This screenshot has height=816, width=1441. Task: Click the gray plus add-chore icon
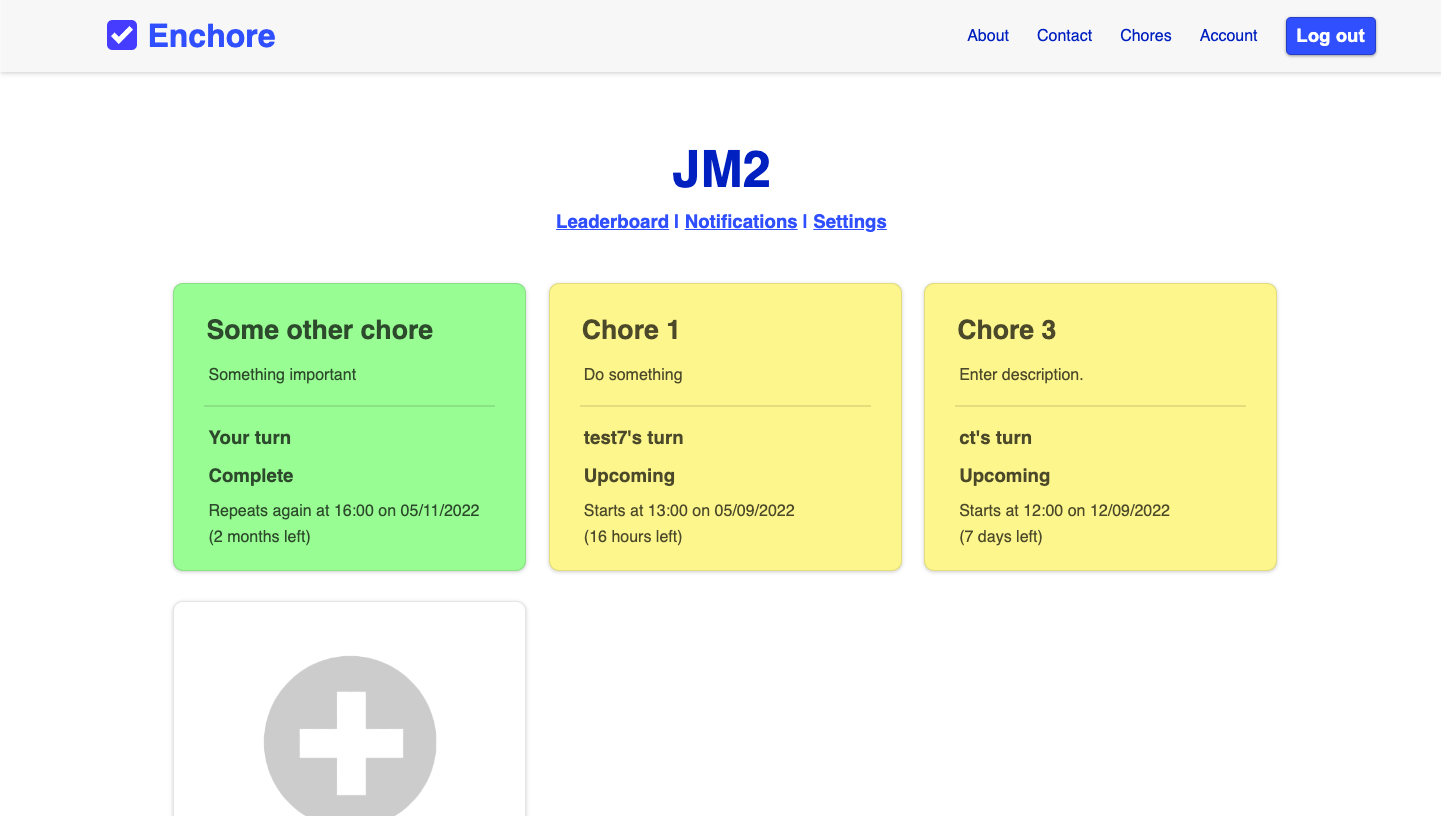[350, 741]
